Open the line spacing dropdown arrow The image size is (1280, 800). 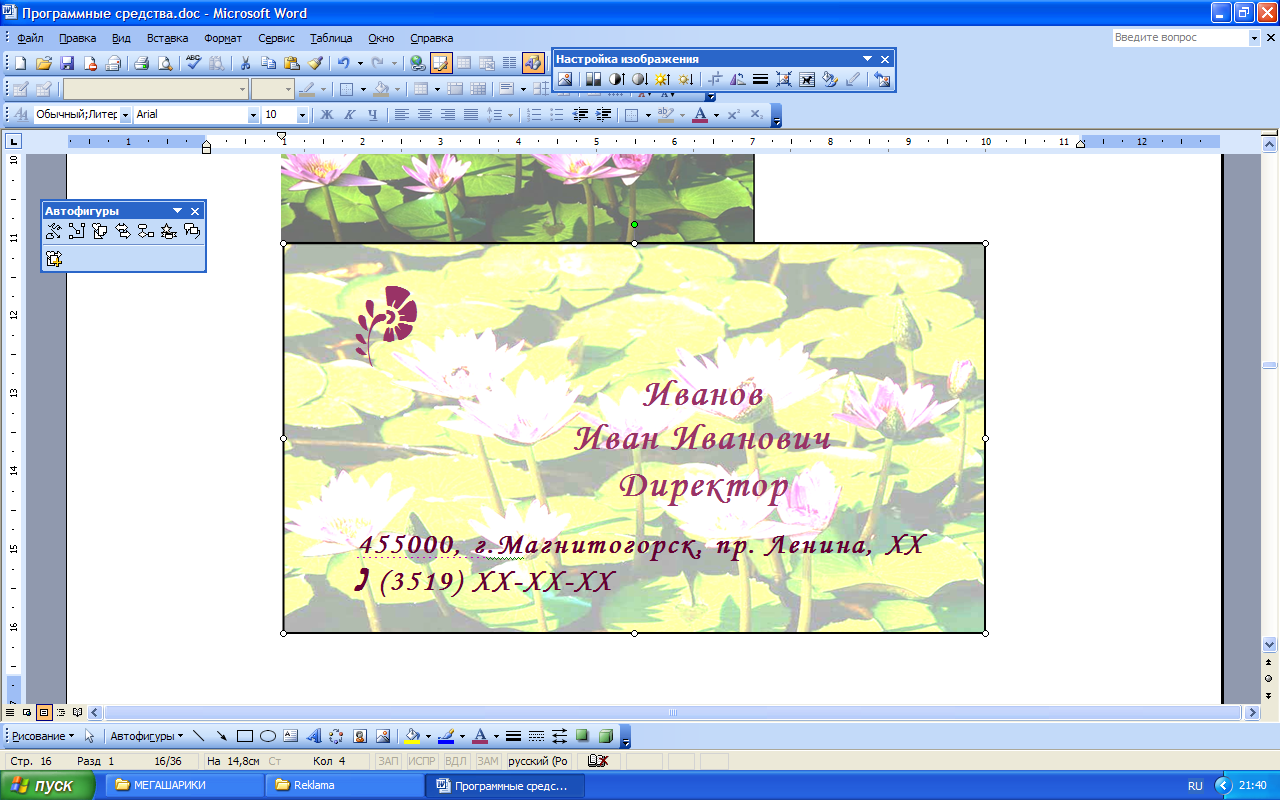[510, 114]
